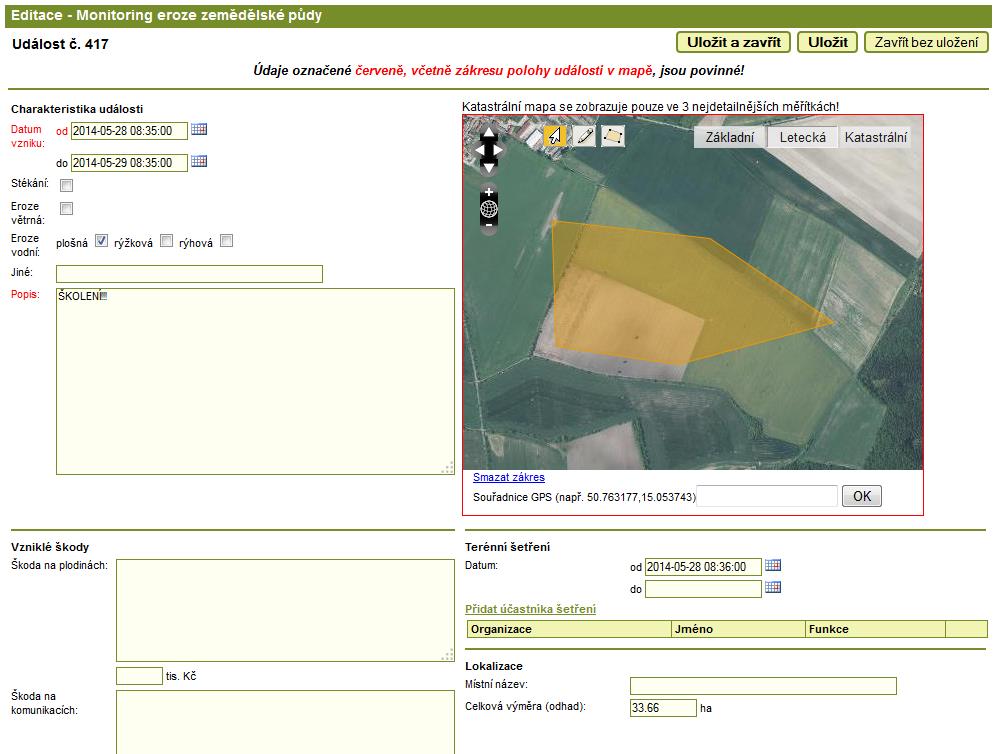999x754 pixels.
Task: Click into Škoda na komunikacích text area
Action: pos(285,722)
